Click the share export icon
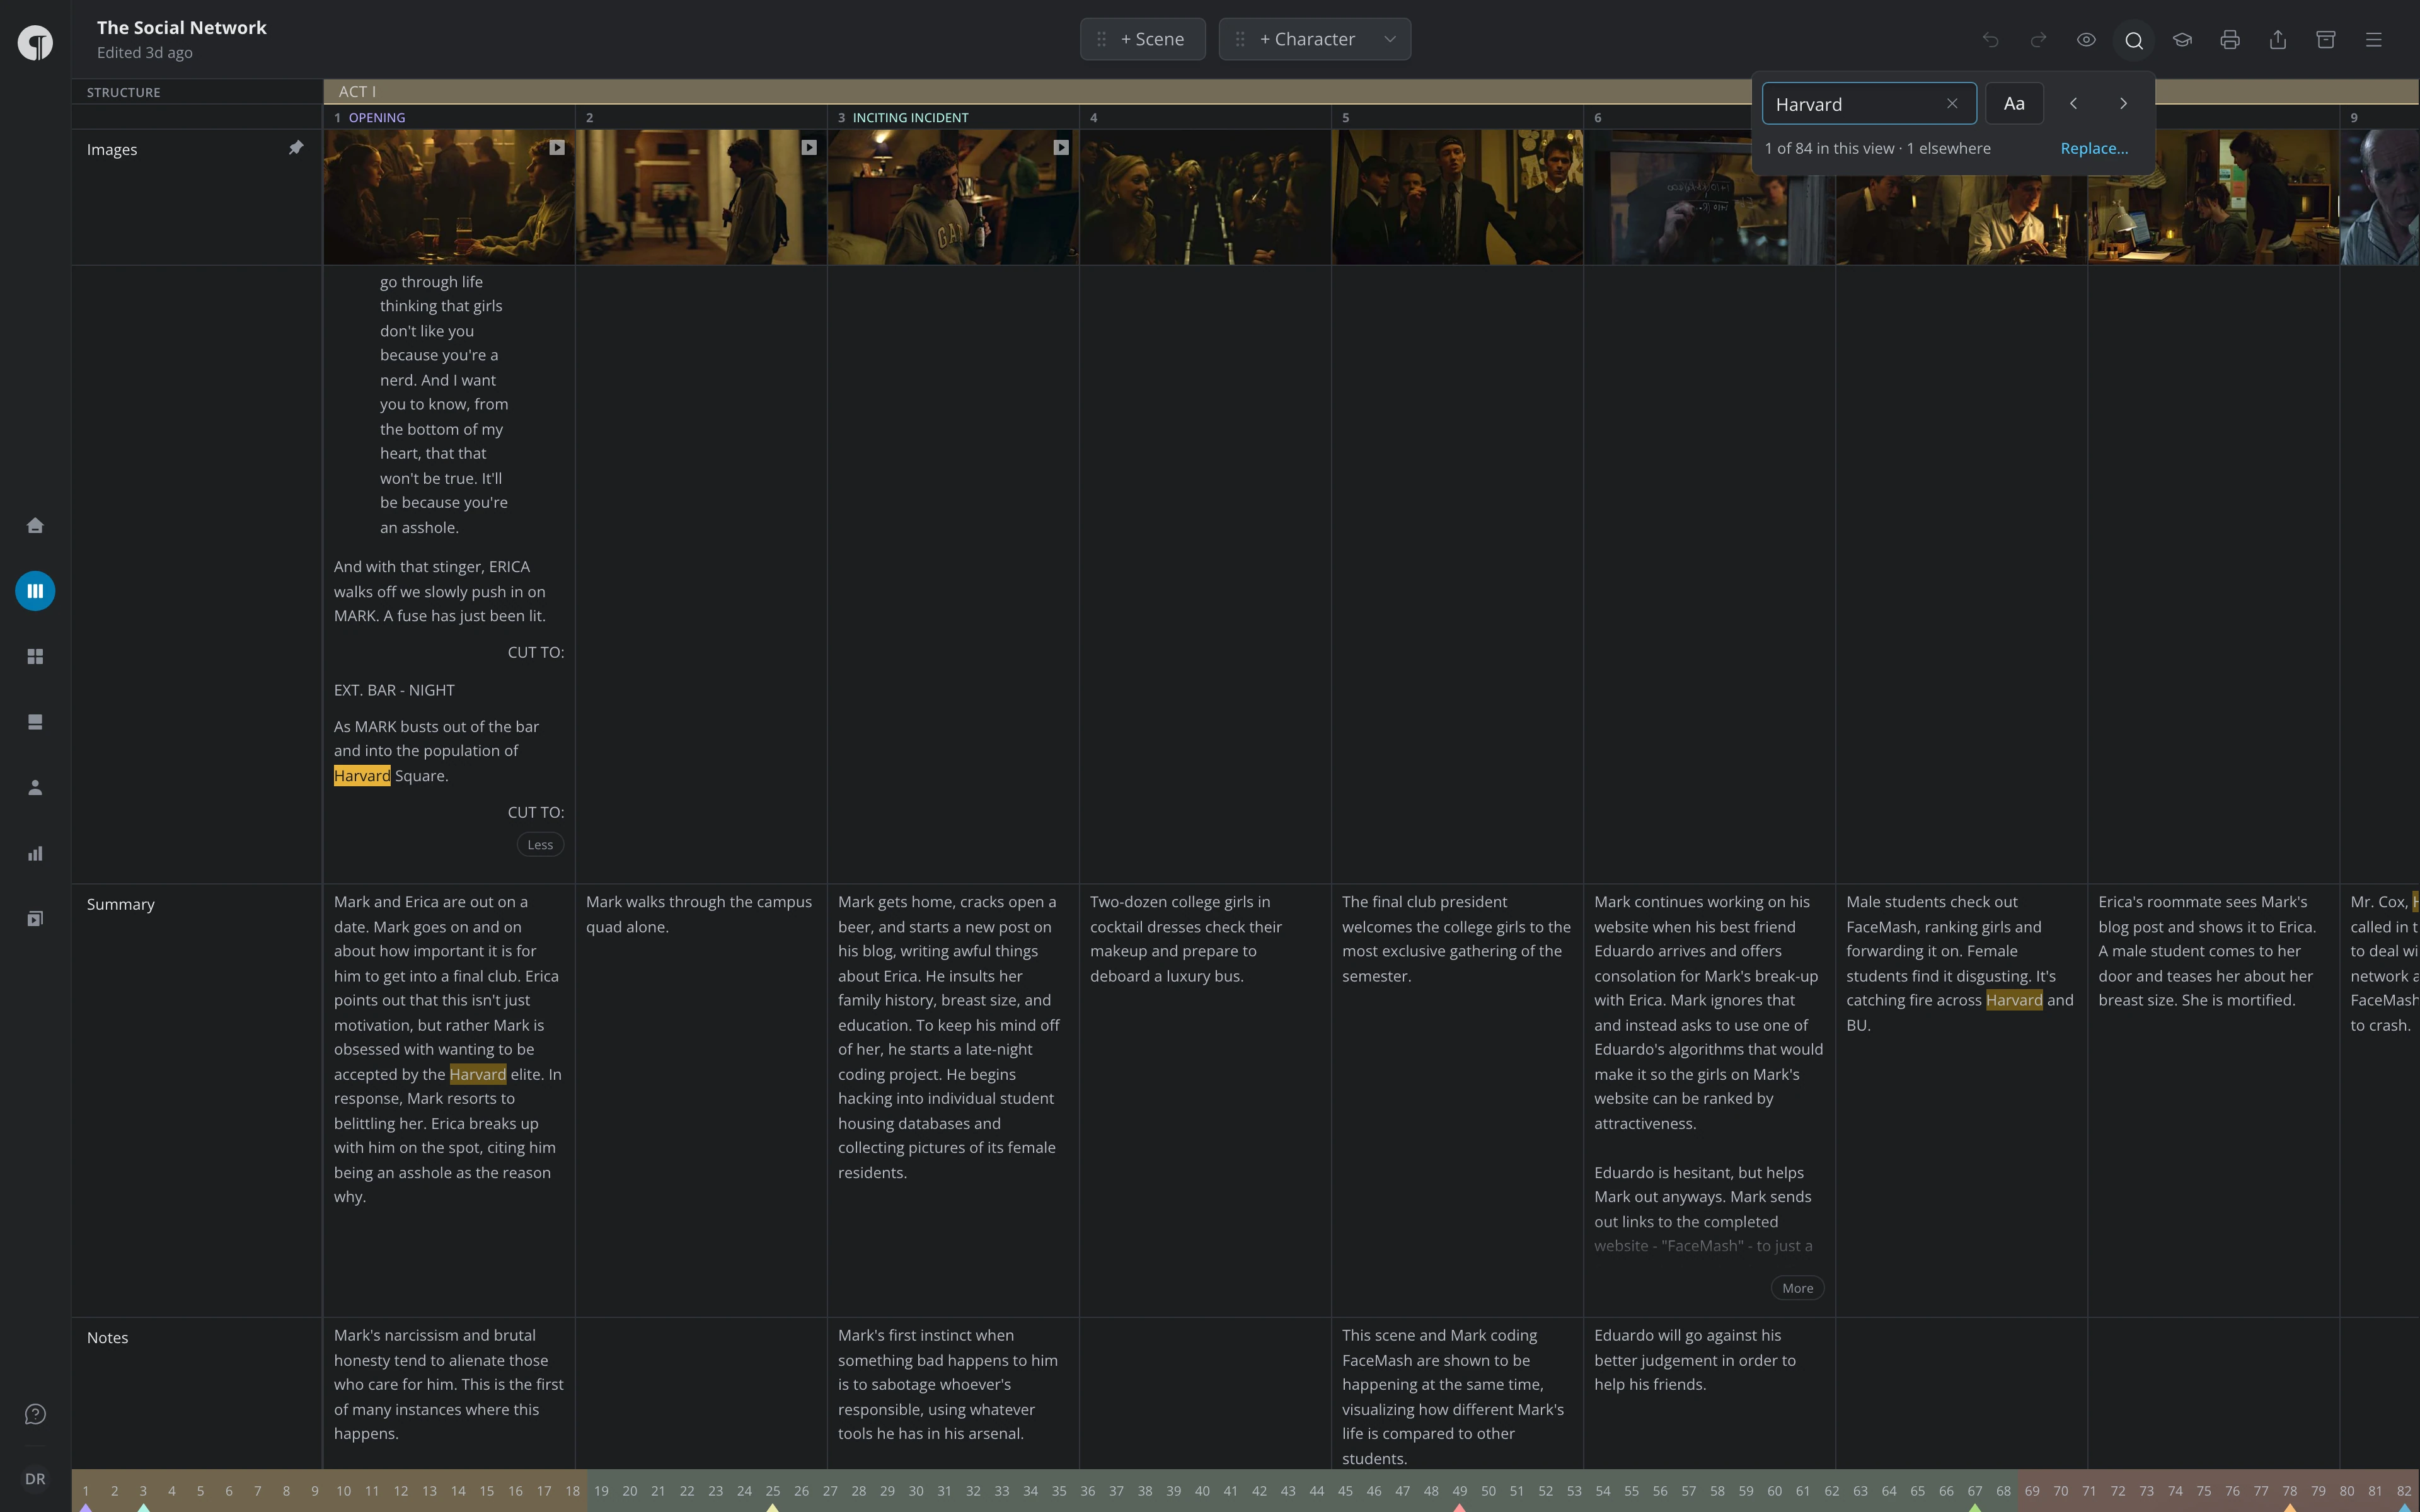 [x=2278, y=40]
